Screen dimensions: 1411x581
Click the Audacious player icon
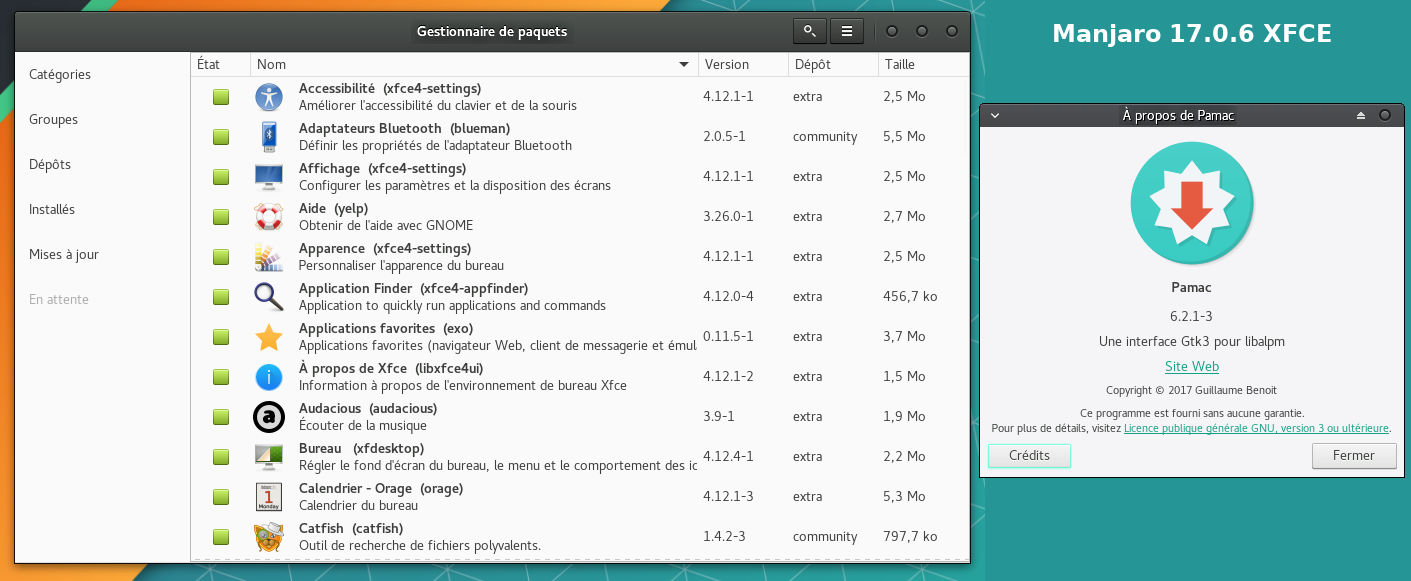point(269,417)
